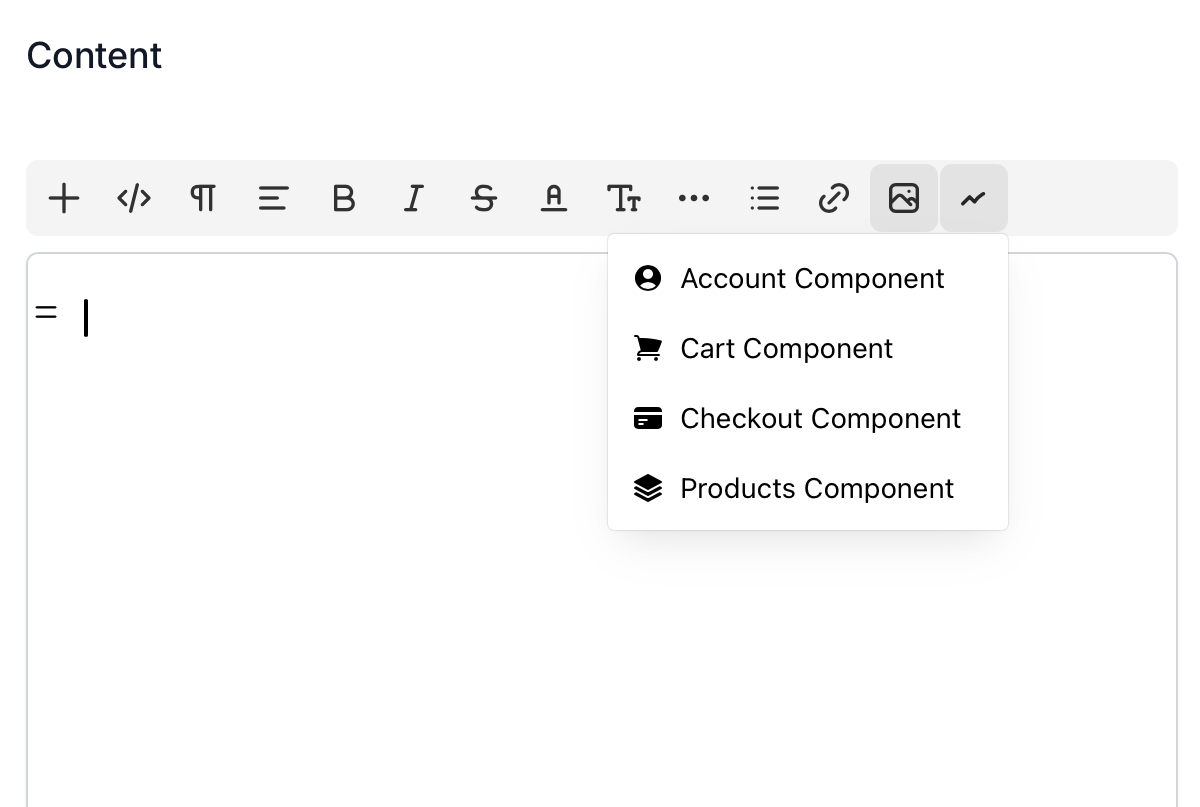Toggle underline text formatting
This screenshot has height=807, width=1200.
point(554,198)
